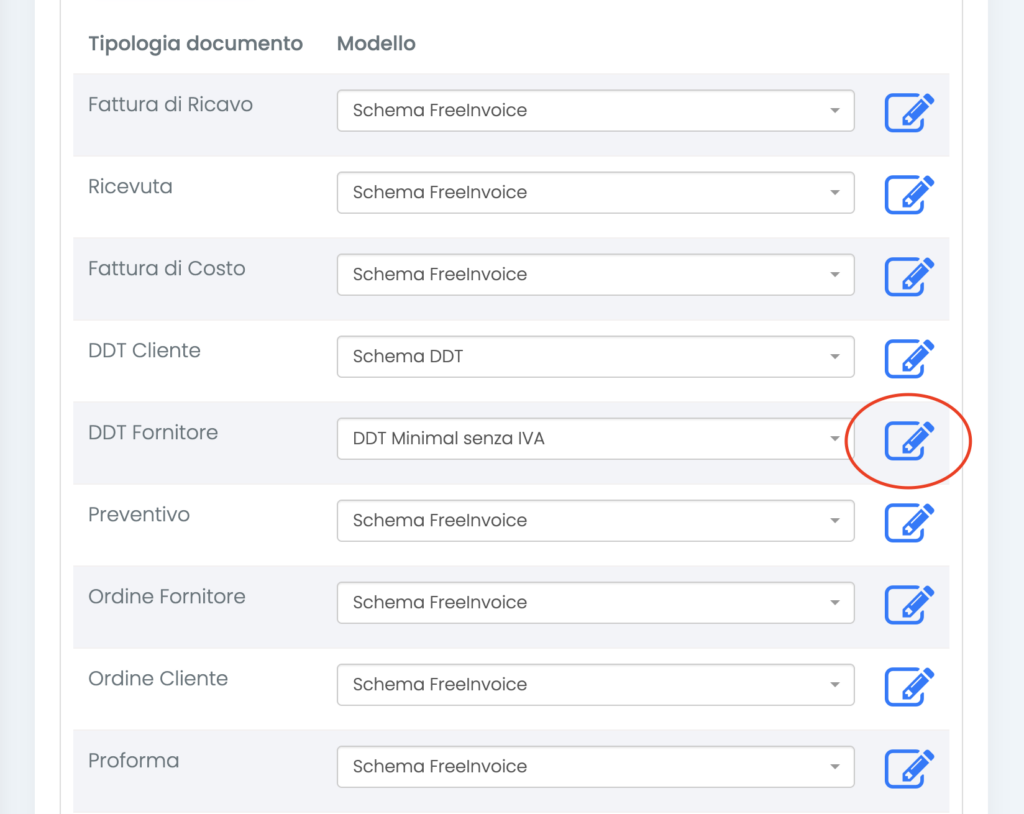
Task: Edit the Ordine Cliente model
Action: pos(909,687)
